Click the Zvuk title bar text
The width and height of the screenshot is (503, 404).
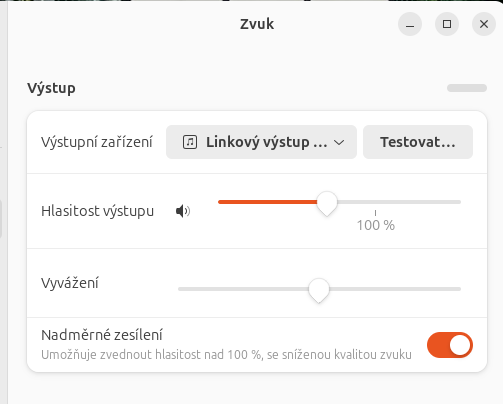coord(257,24)
